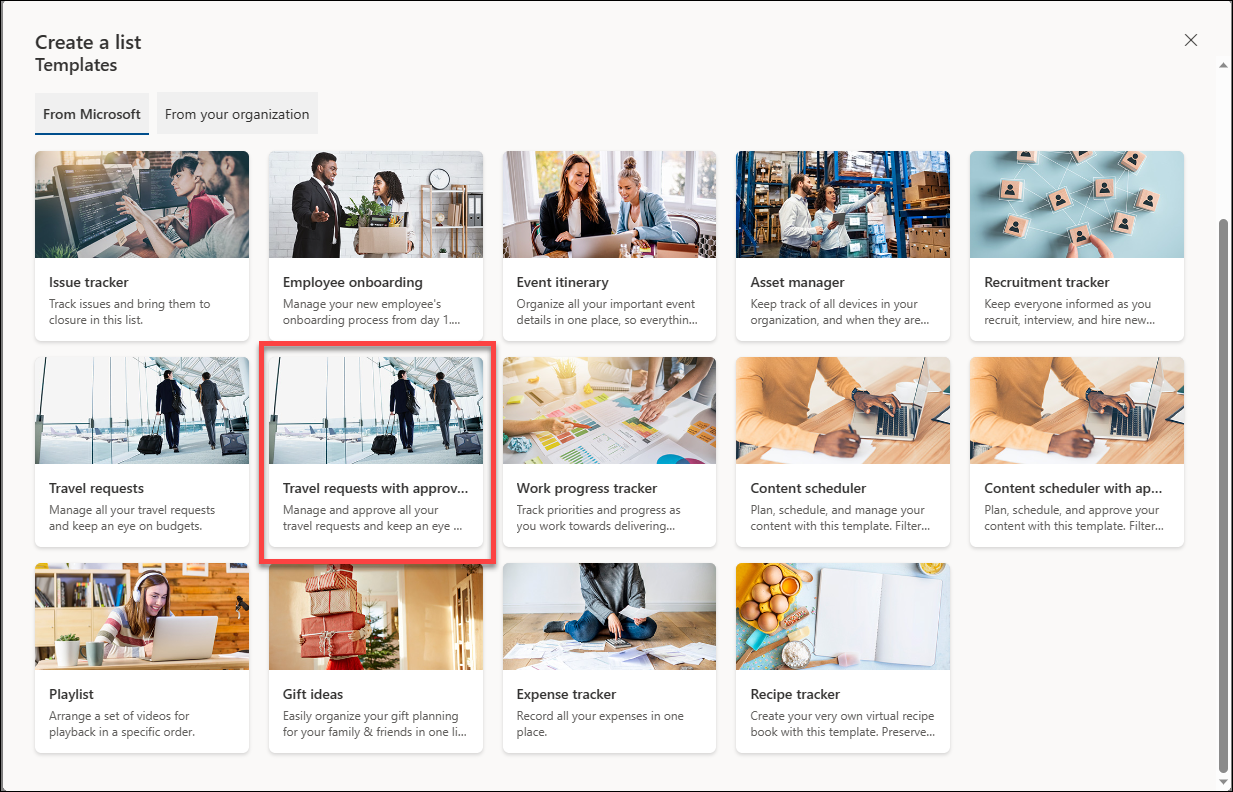Click 'Travel requests with approv...' title

(x=376, y=488)
